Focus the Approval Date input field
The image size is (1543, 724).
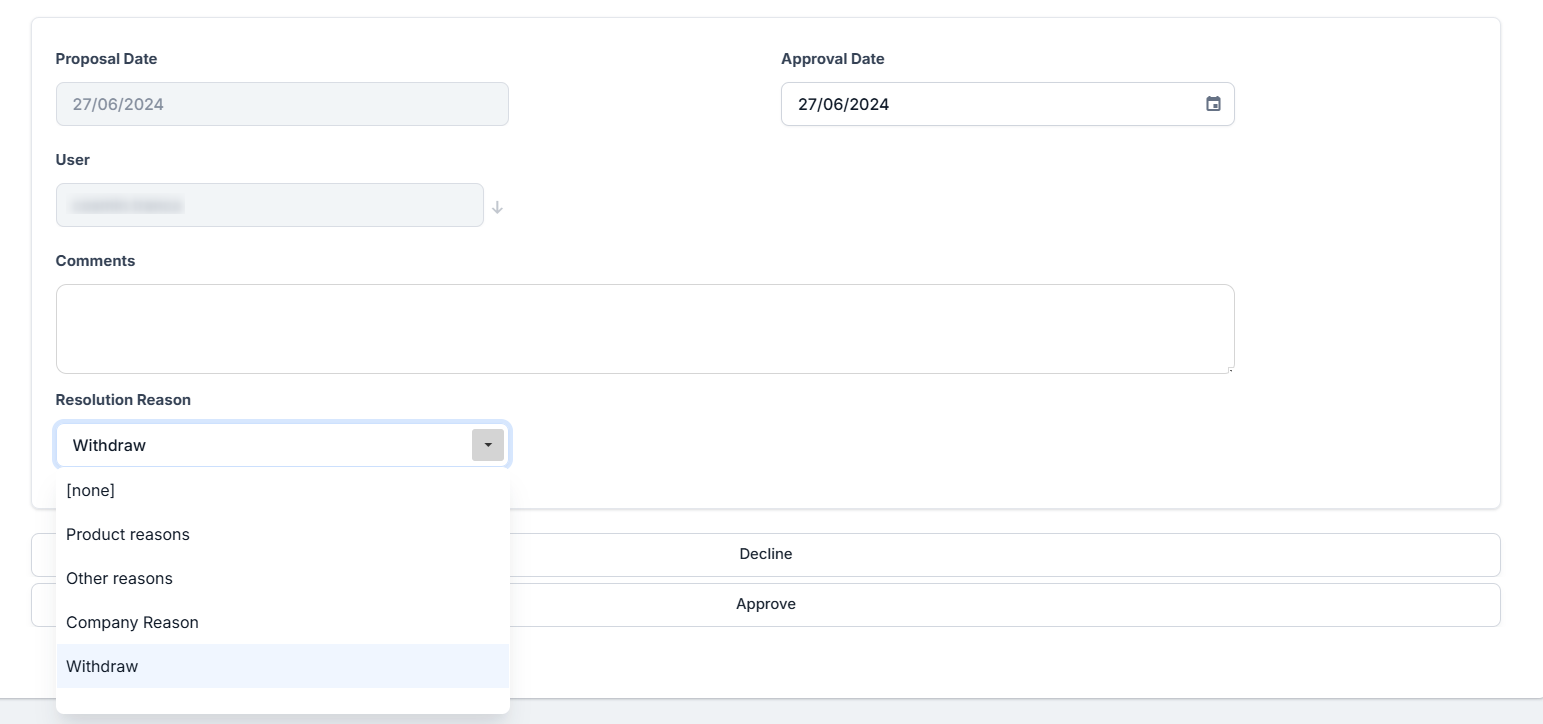point(990,104)
